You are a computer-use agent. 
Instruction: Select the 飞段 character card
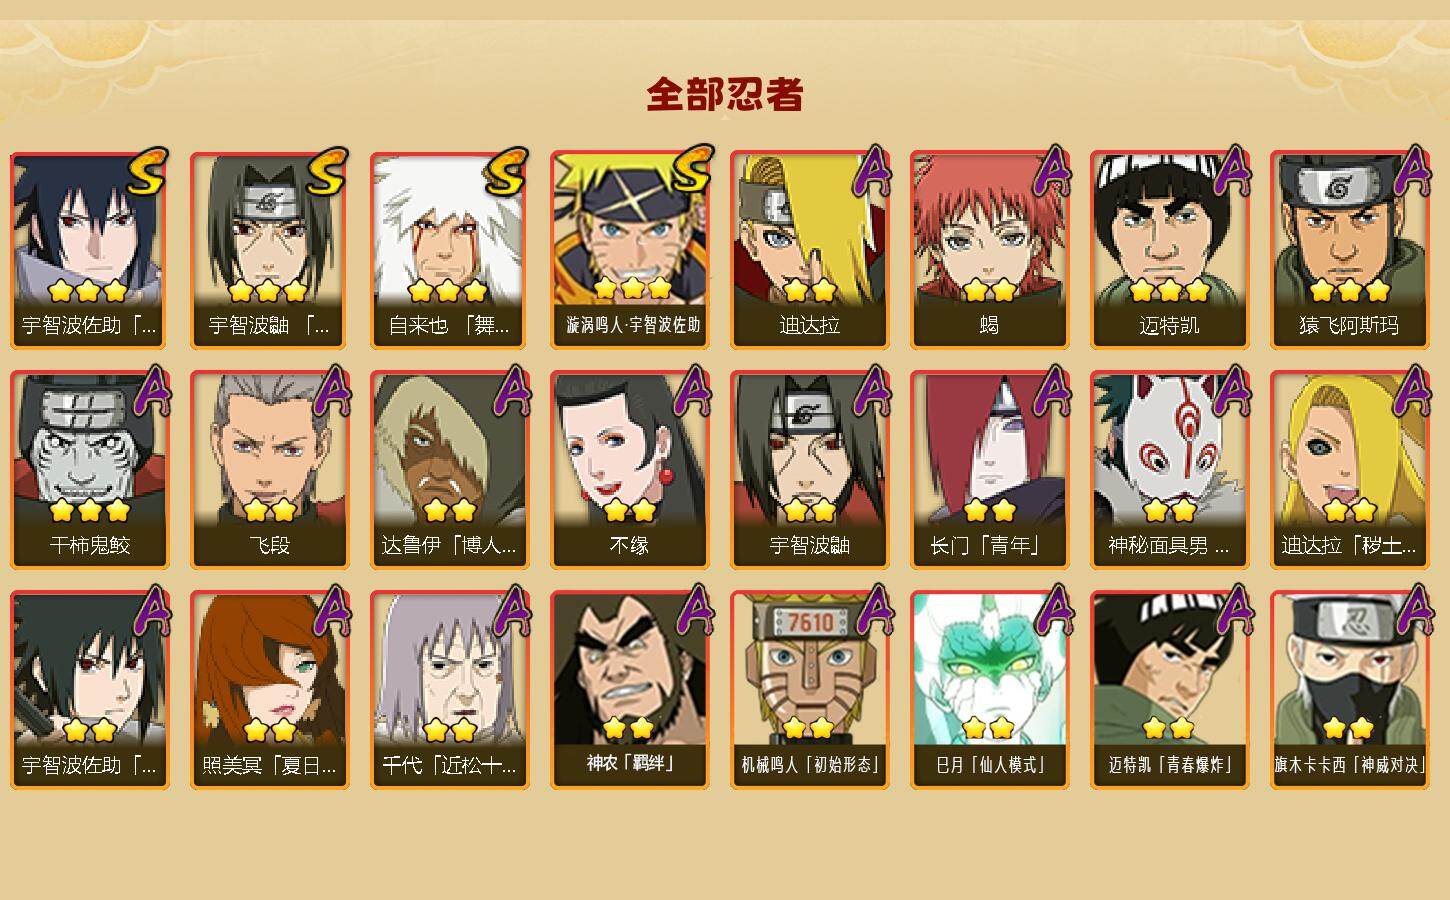(x=270, y=470)
